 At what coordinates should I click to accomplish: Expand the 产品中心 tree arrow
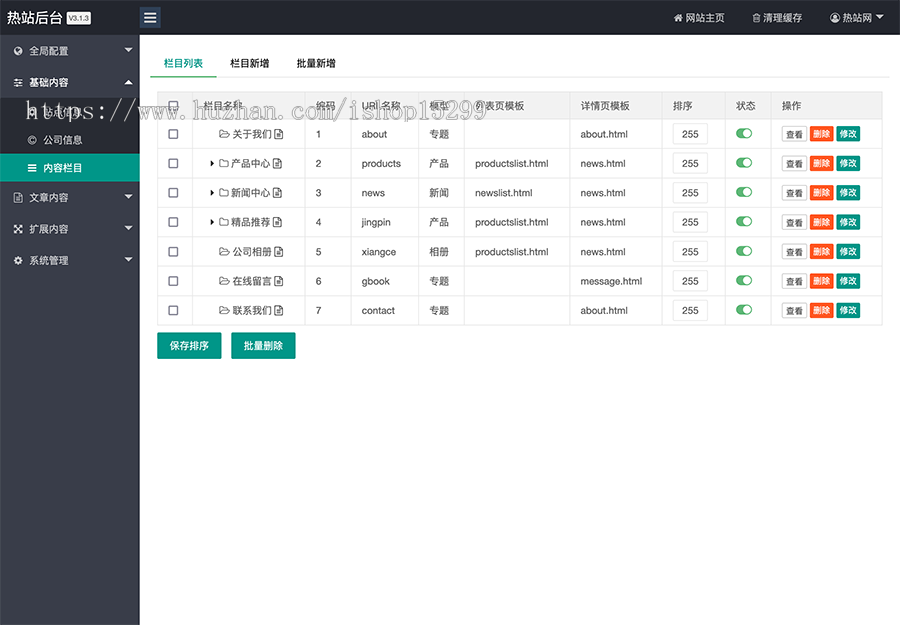coord(212,164)
